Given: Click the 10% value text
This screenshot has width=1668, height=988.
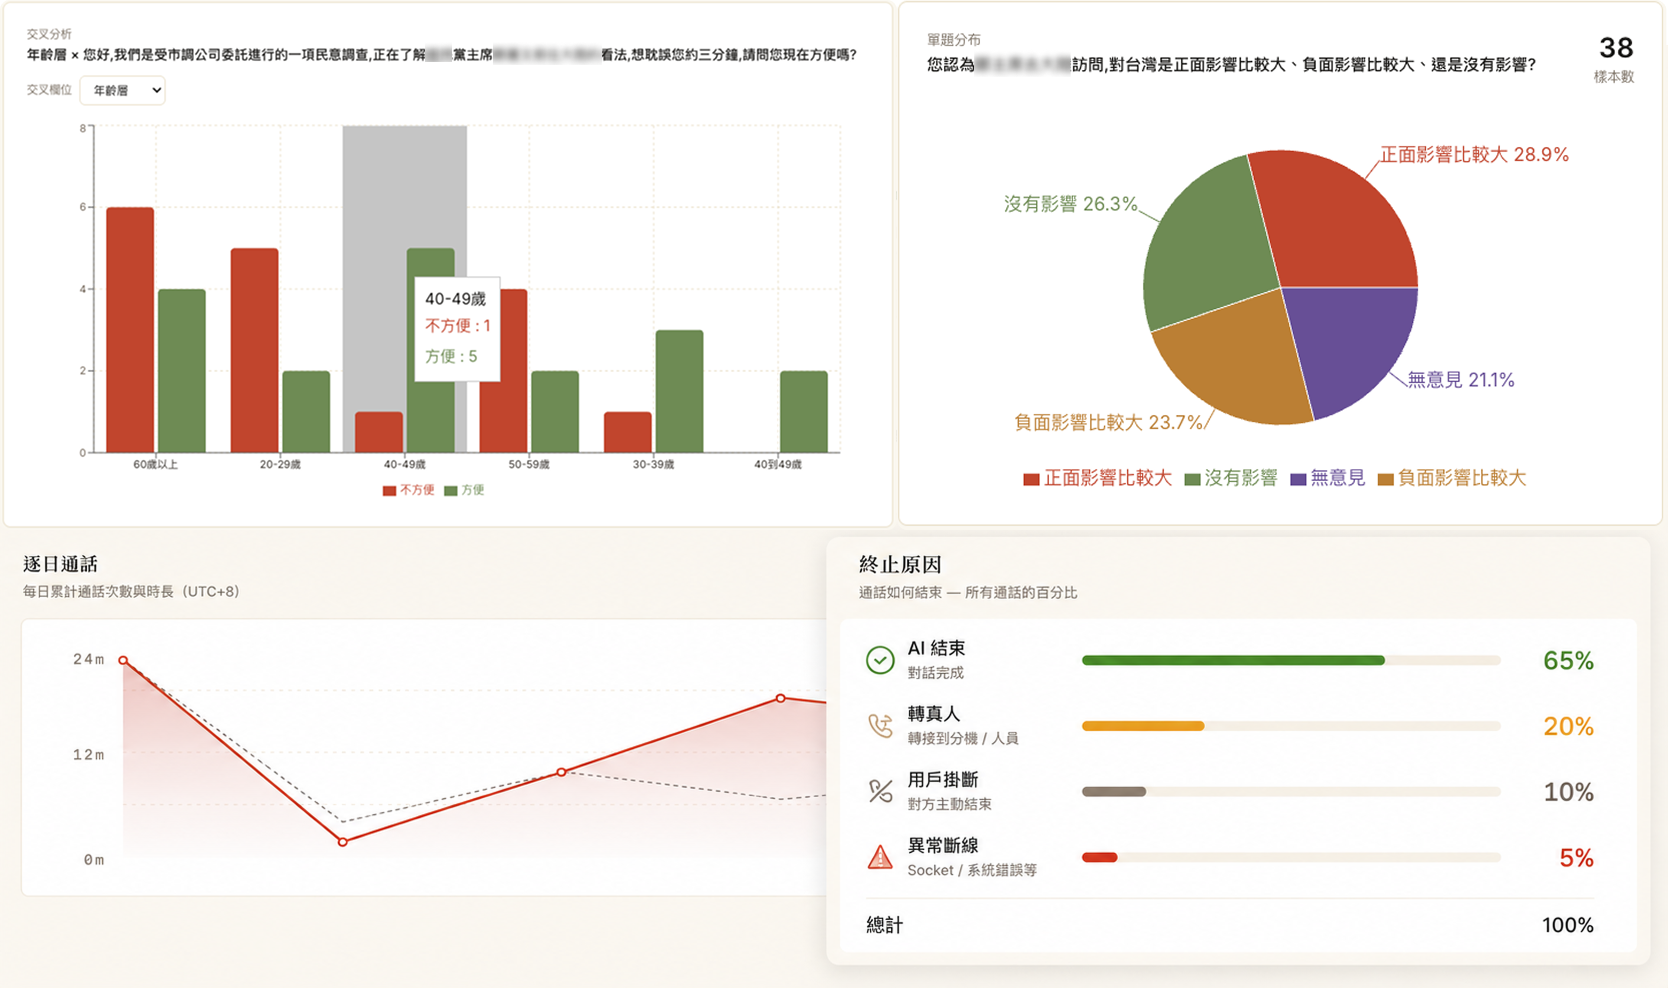Looking at the screenshot, I should [x=1568, y=792].
